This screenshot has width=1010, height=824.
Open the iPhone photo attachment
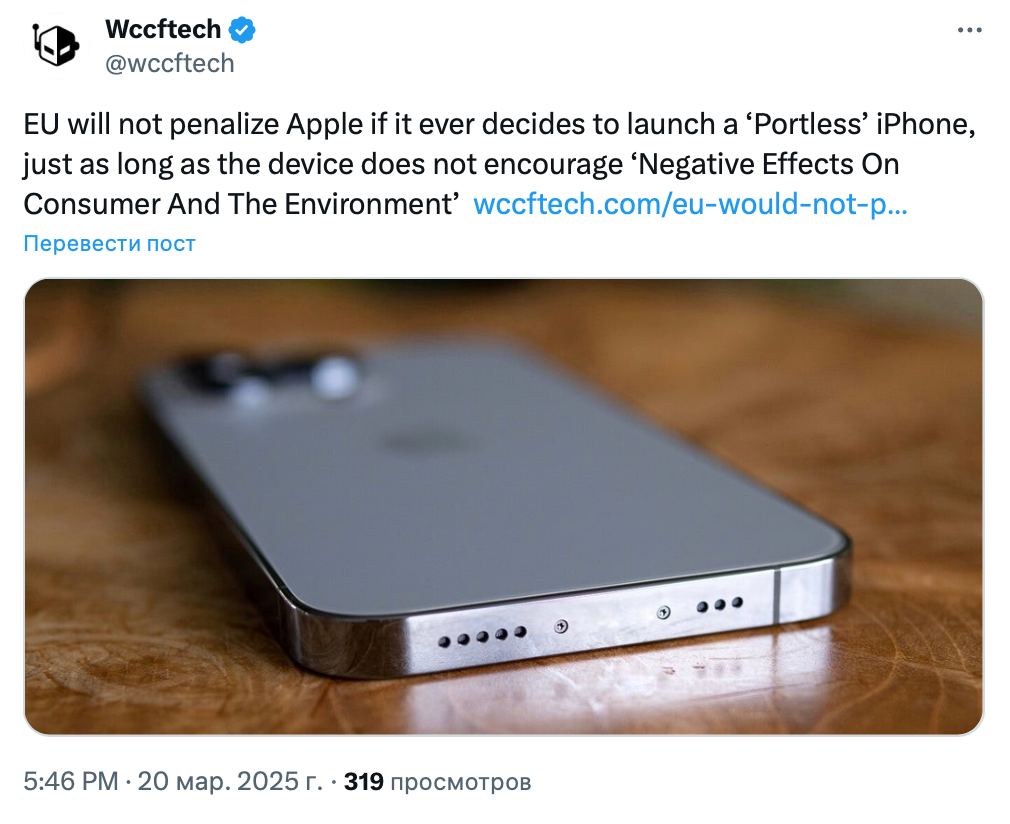tap(504, 506)
